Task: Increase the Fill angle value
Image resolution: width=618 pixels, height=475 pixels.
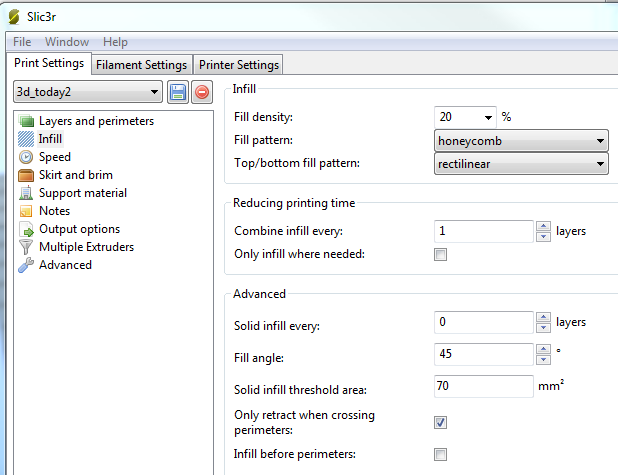Action: [x=543, y=349]
